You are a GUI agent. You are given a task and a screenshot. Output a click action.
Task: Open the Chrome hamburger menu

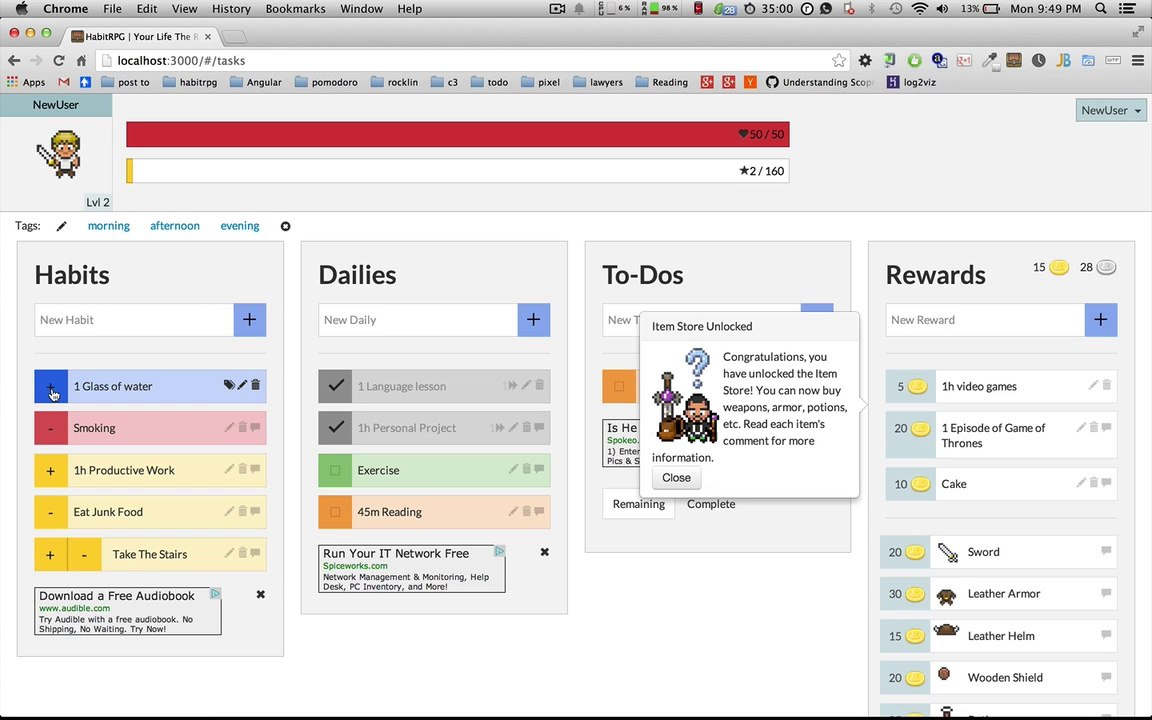click(1137, 60)
